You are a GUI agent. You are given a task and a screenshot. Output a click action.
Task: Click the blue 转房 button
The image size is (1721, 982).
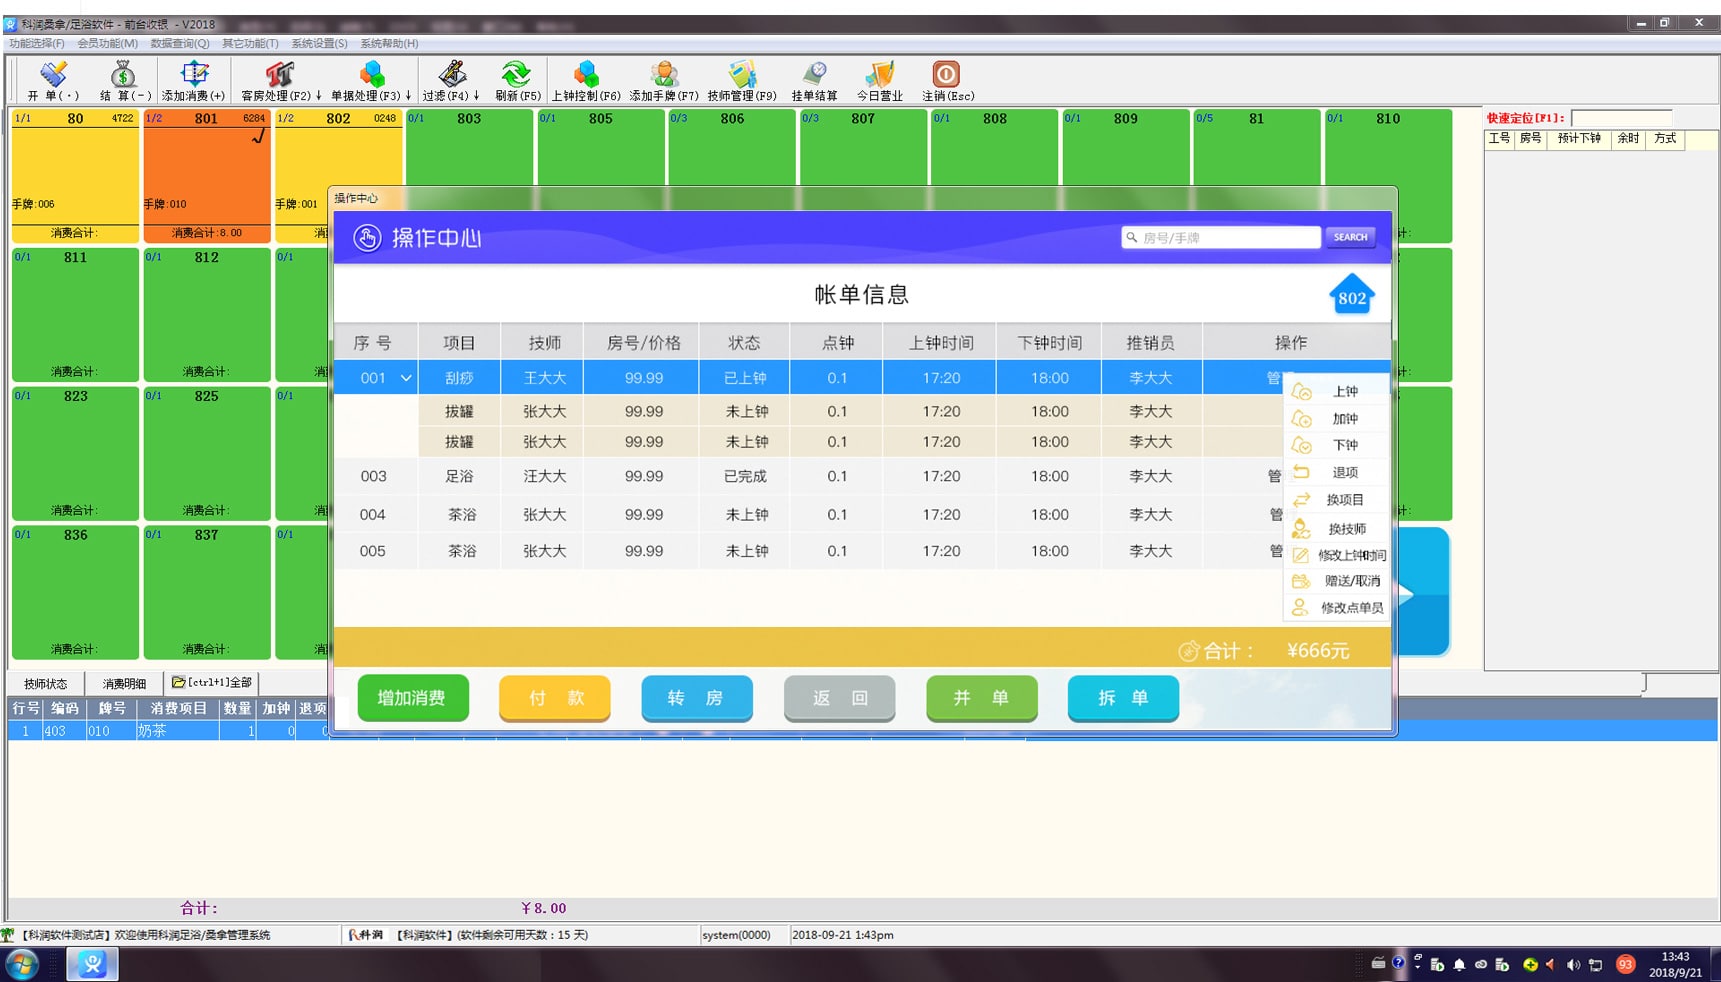tap(696, 698)
